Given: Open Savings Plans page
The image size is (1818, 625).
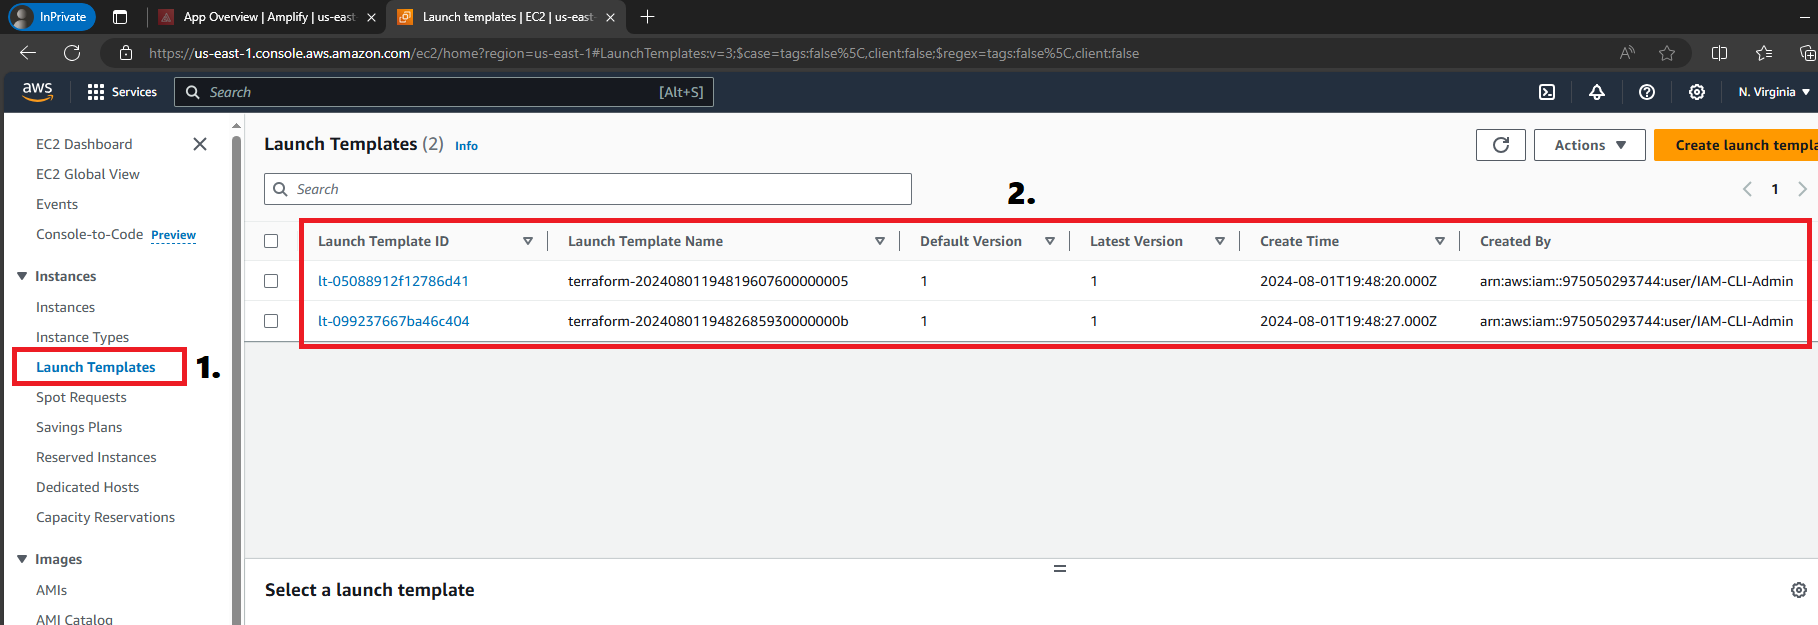Looking at the screenshot, I should pyautogui.click(x=79, y=427).
